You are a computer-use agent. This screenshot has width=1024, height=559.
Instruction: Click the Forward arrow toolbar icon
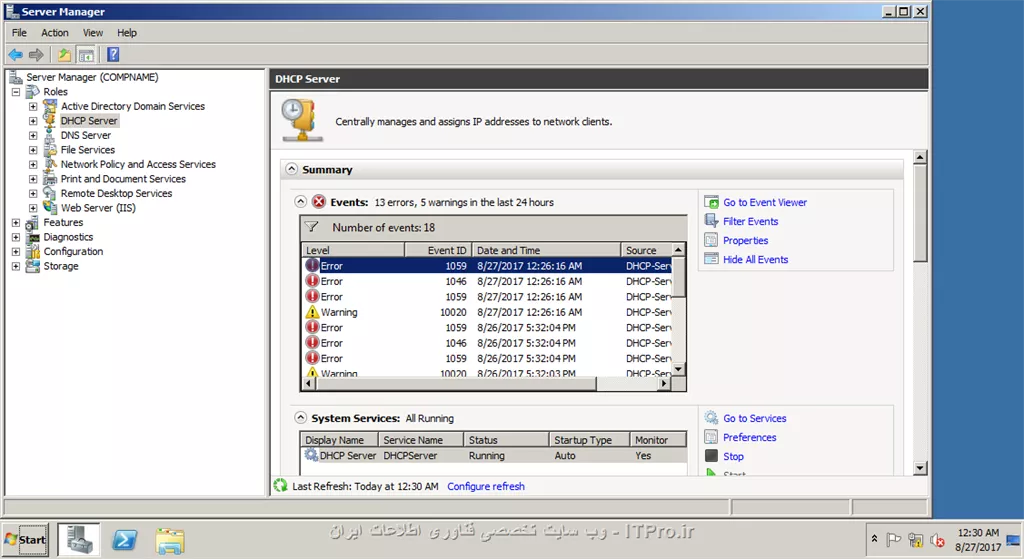tap(37, 55)
